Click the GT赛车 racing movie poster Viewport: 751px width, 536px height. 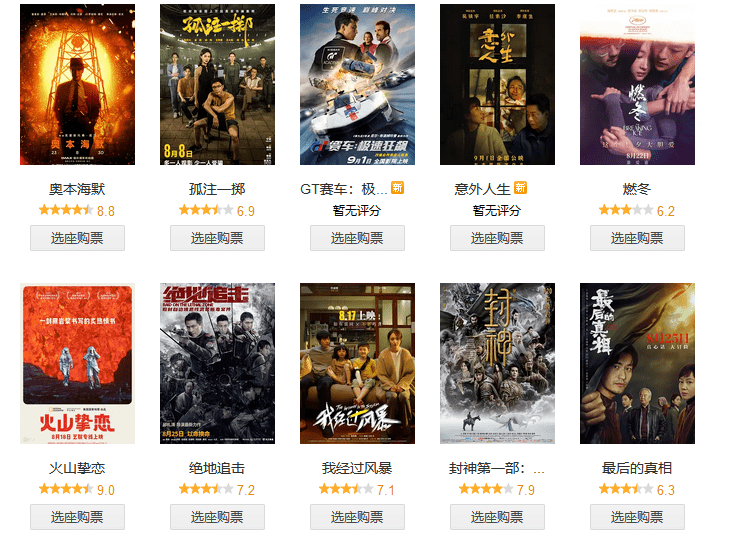(x=357, y=84)
